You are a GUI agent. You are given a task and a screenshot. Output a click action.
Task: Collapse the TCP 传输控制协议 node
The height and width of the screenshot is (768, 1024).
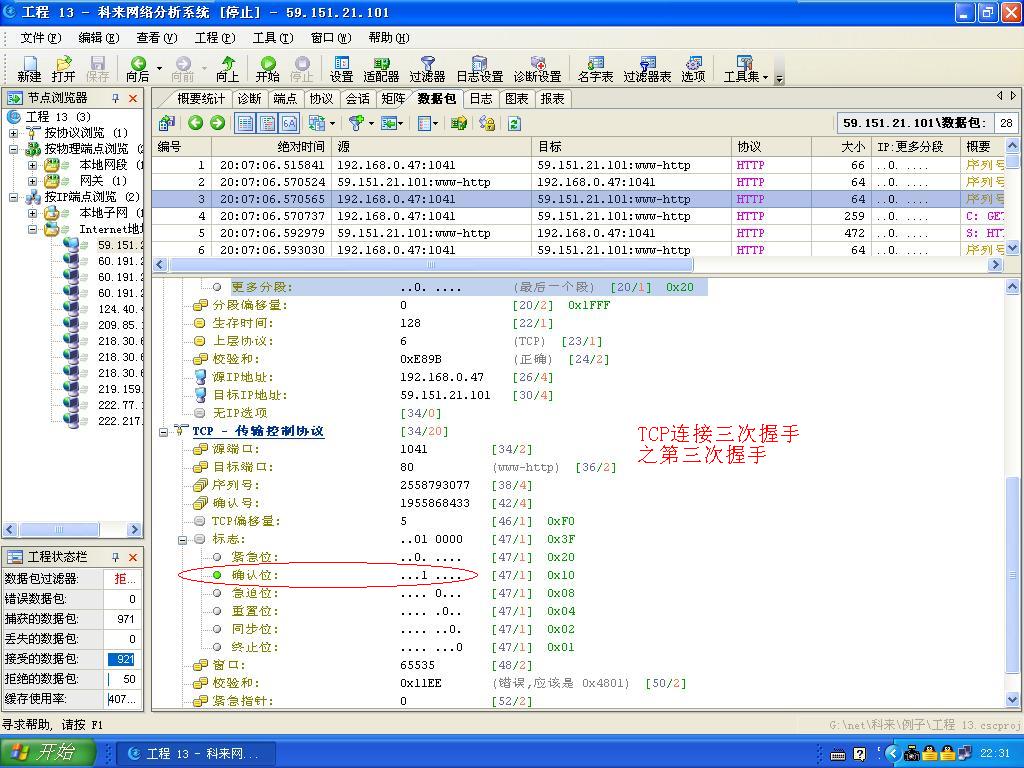[162, 431]
